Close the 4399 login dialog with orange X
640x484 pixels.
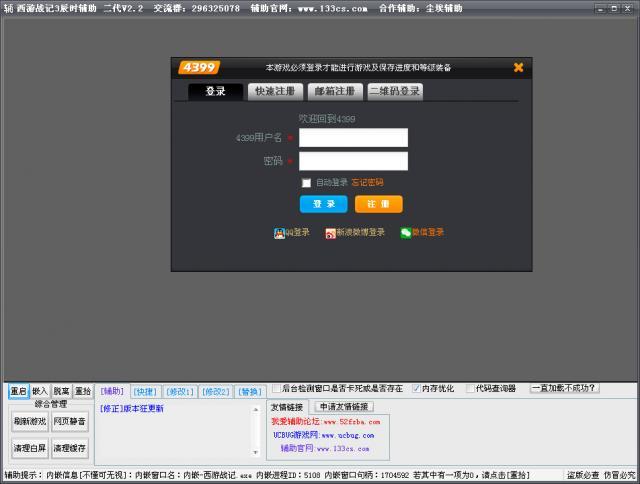click(x=518, y=67)
